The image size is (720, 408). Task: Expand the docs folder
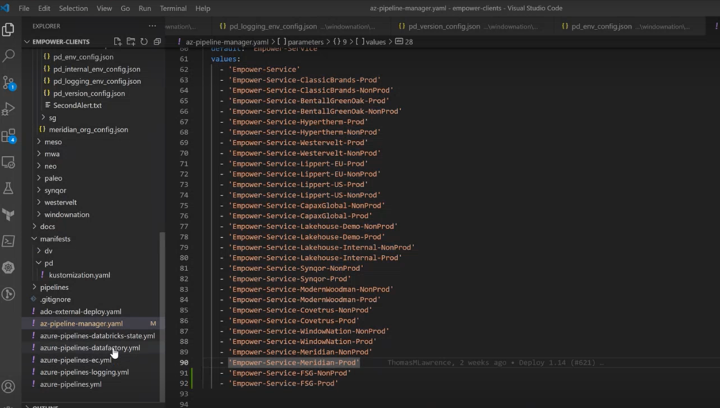47,226
